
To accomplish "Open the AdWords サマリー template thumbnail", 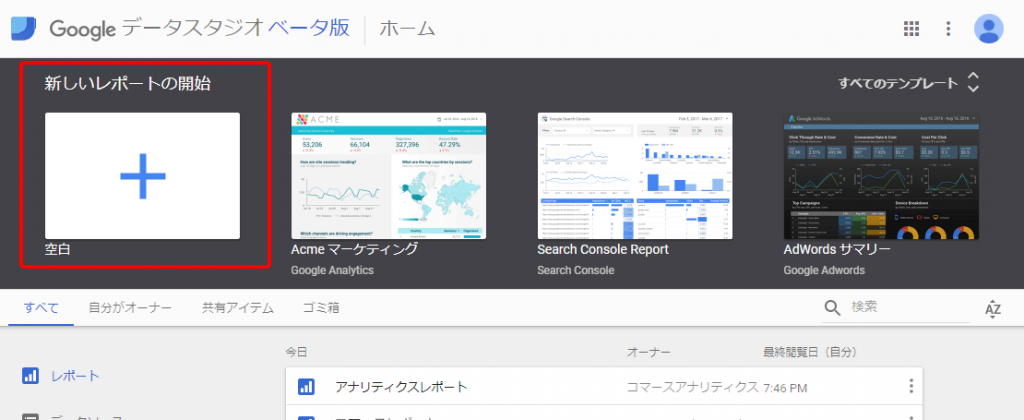I will [882, 176].
